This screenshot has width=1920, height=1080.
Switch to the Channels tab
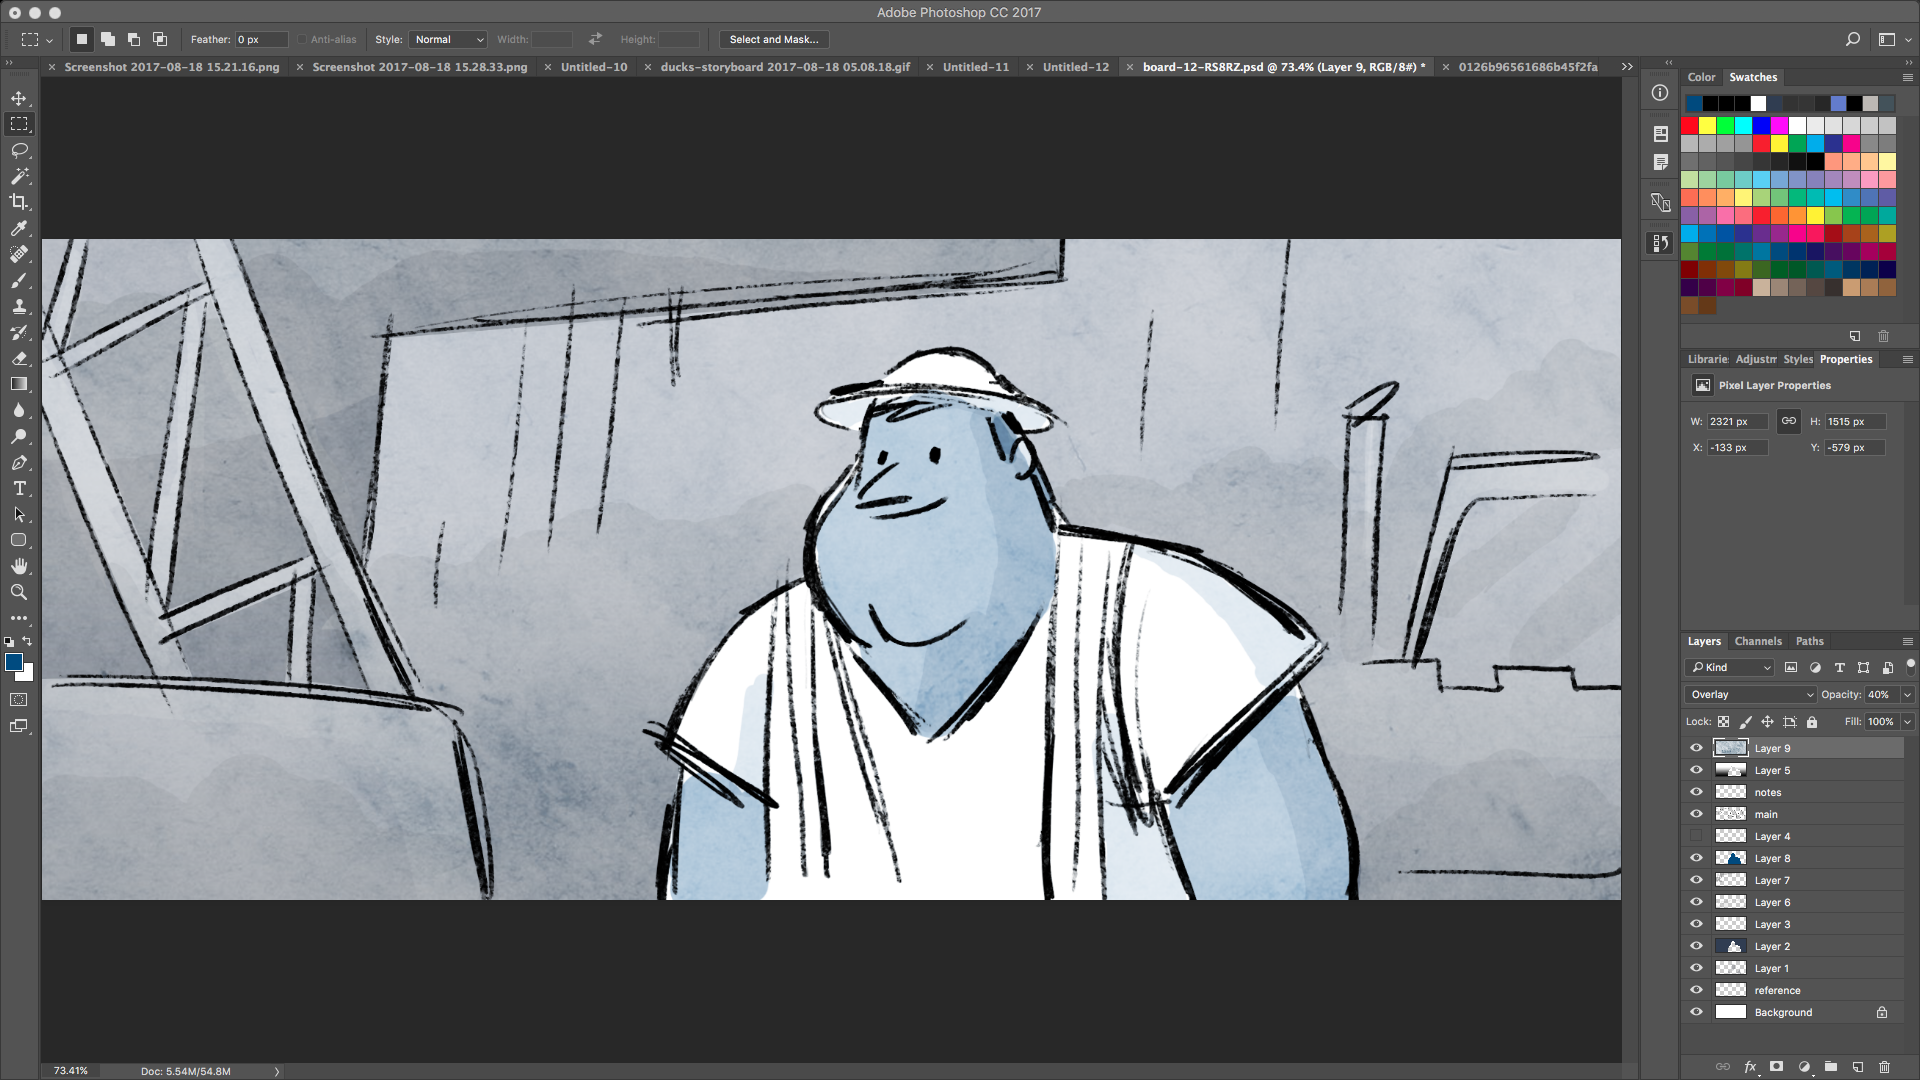click(1758, 641)
